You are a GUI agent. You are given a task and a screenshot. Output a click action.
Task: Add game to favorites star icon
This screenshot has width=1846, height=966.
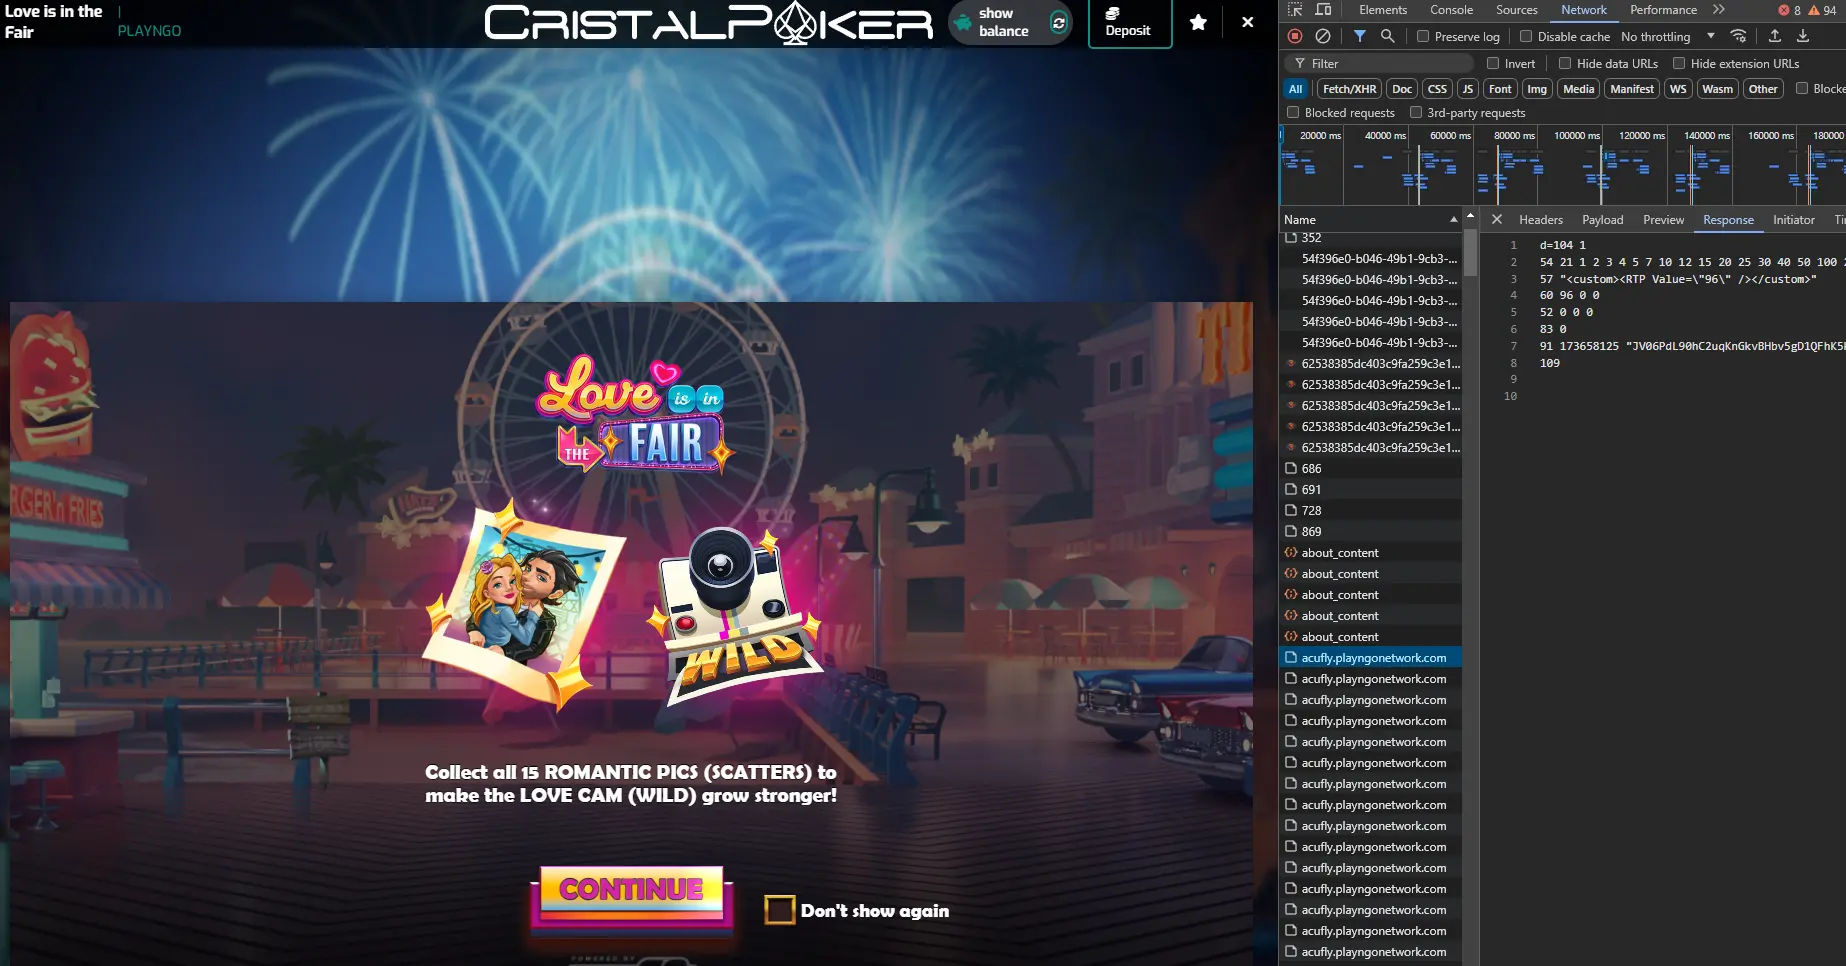coord(1198,22)
